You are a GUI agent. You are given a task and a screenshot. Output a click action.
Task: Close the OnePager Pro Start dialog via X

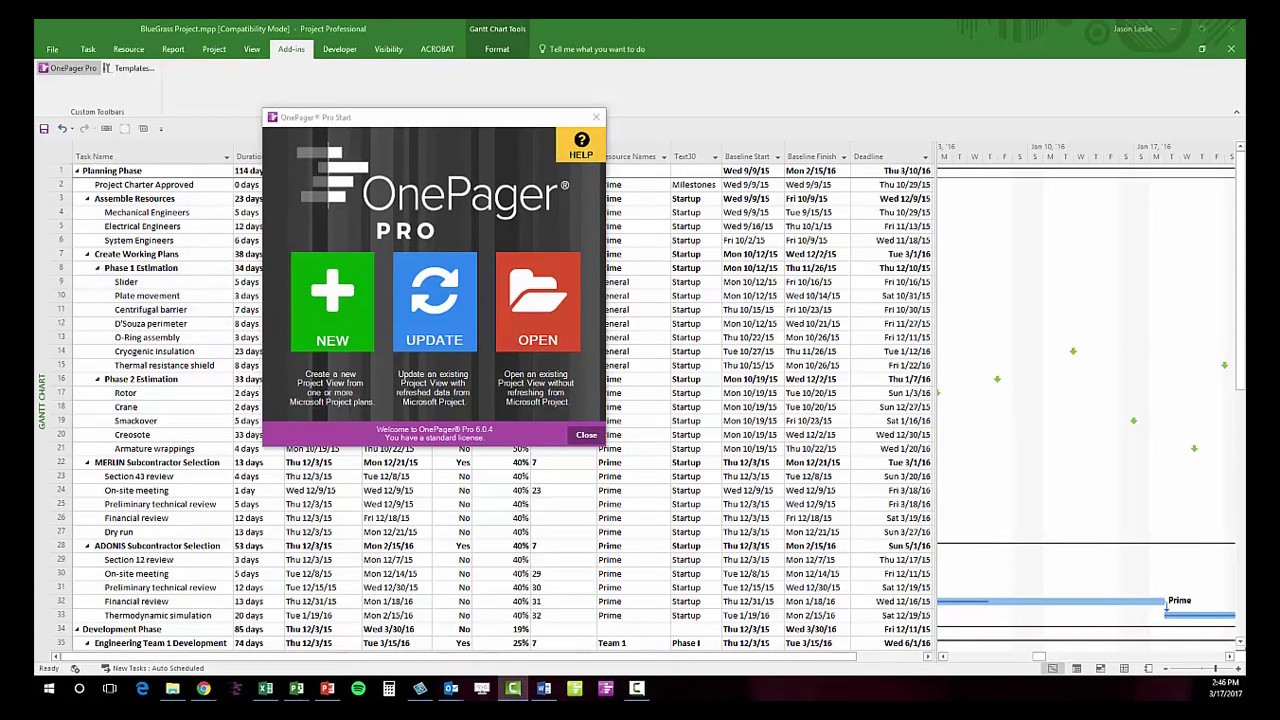pos(596,117)
